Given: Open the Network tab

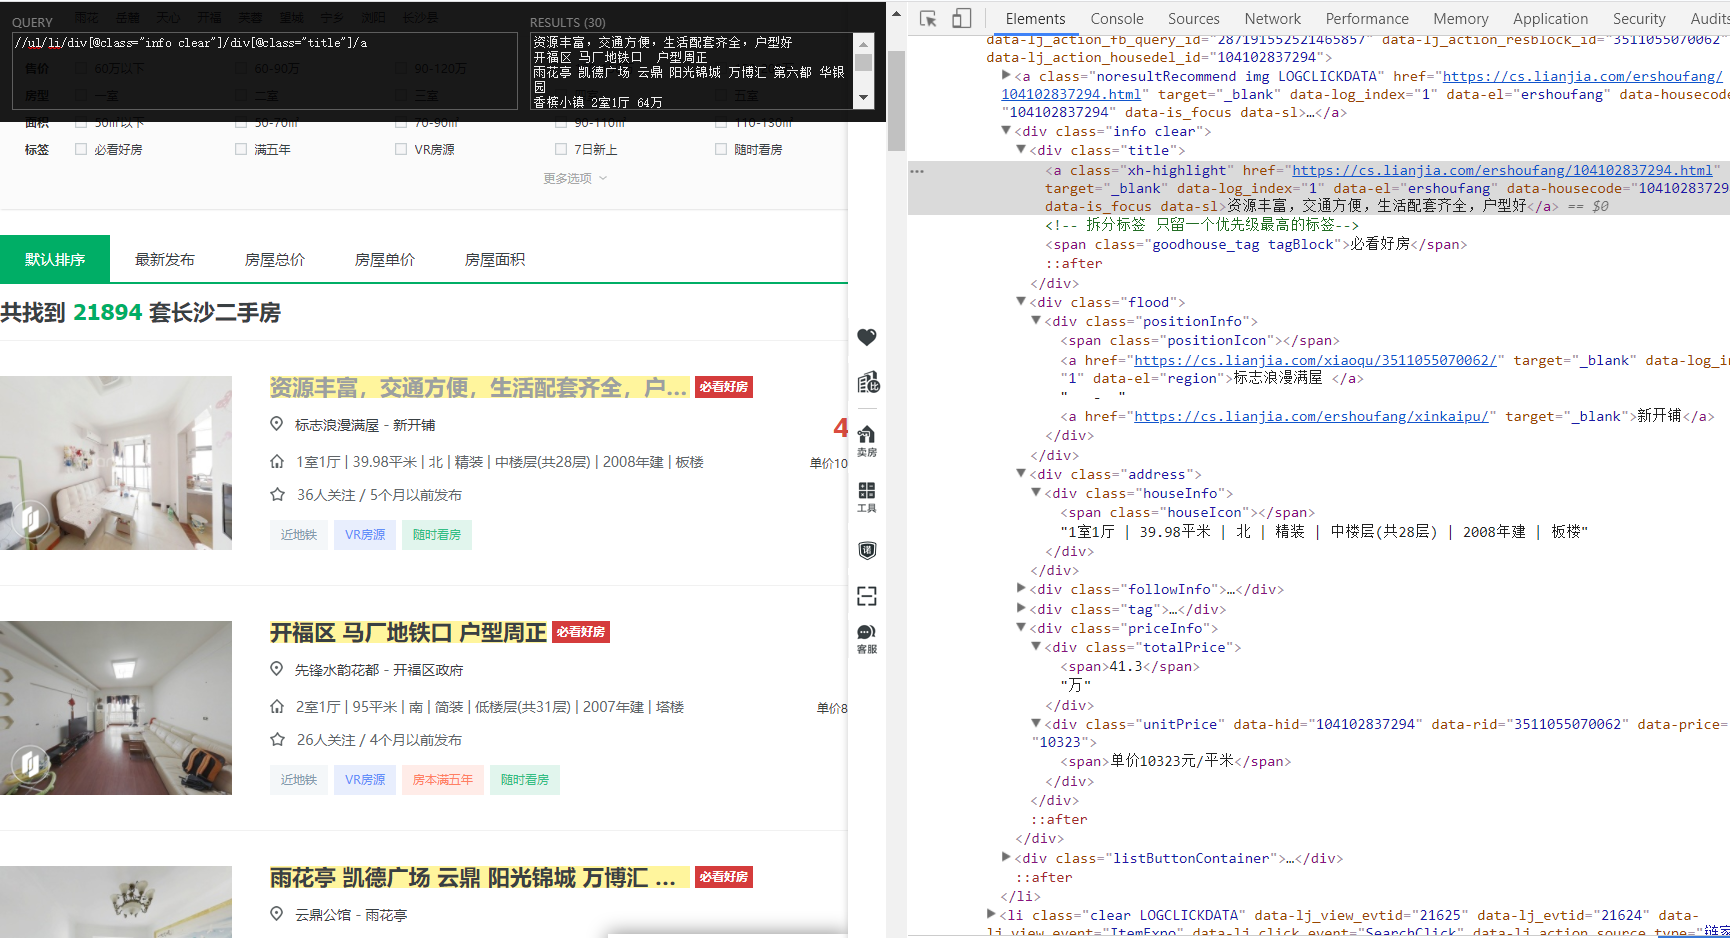Looking at the screenshot, I should (x=1273, y=19).
